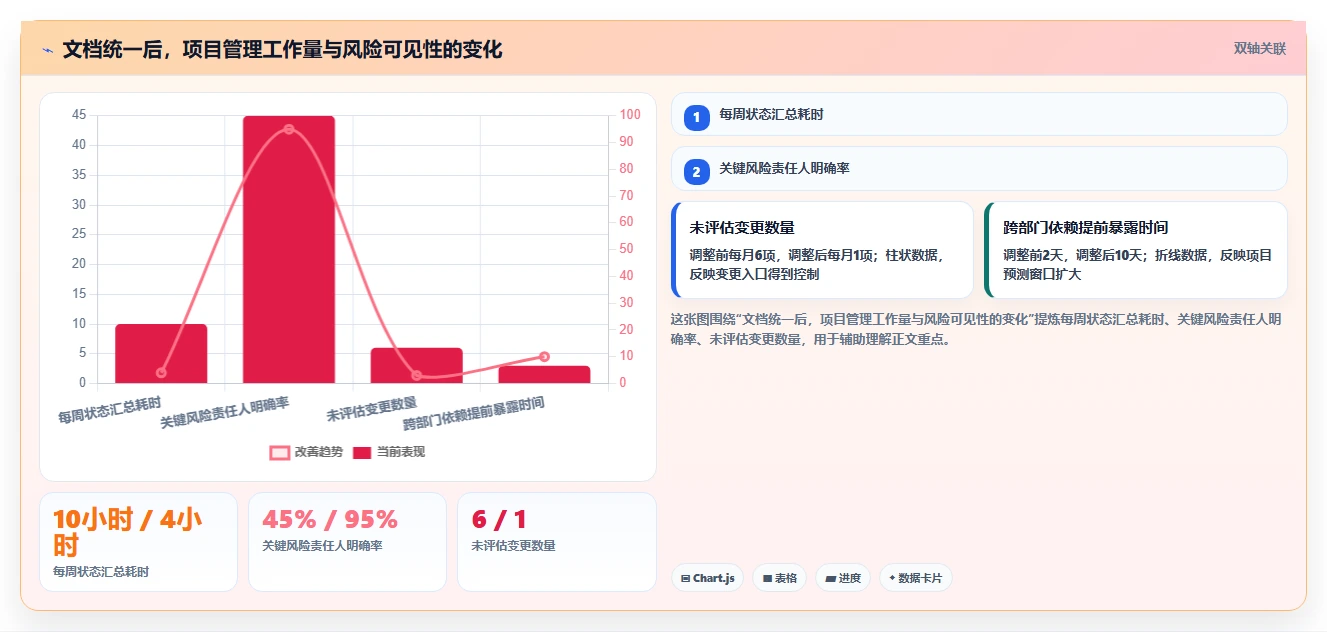
Task: Click the left axis value 20
Action: click(x=79, y=264)
